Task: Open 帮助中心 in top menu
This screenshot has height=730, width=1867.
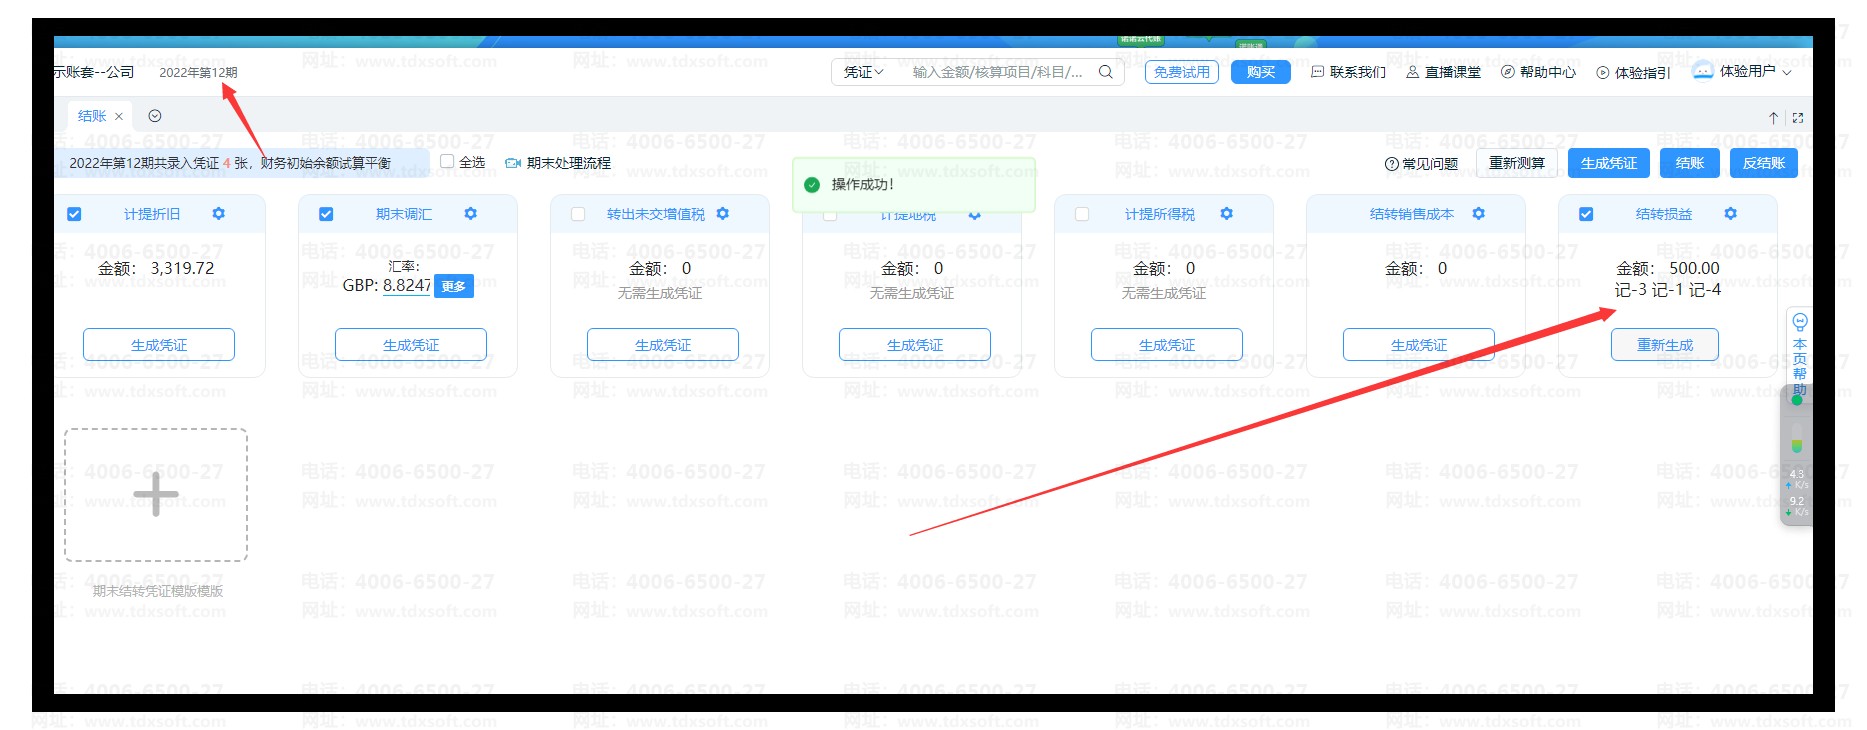Action: (1538, 72)
